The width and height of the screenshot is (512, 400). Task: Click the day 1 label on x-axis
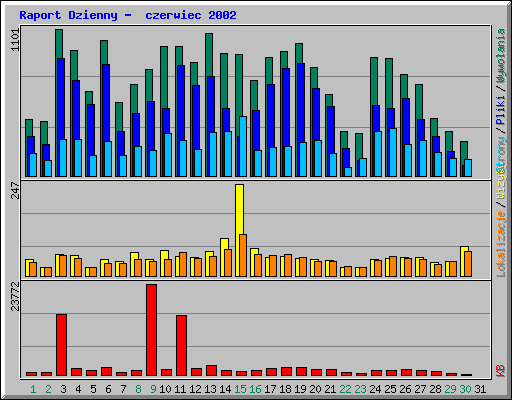tap(33, 389)
